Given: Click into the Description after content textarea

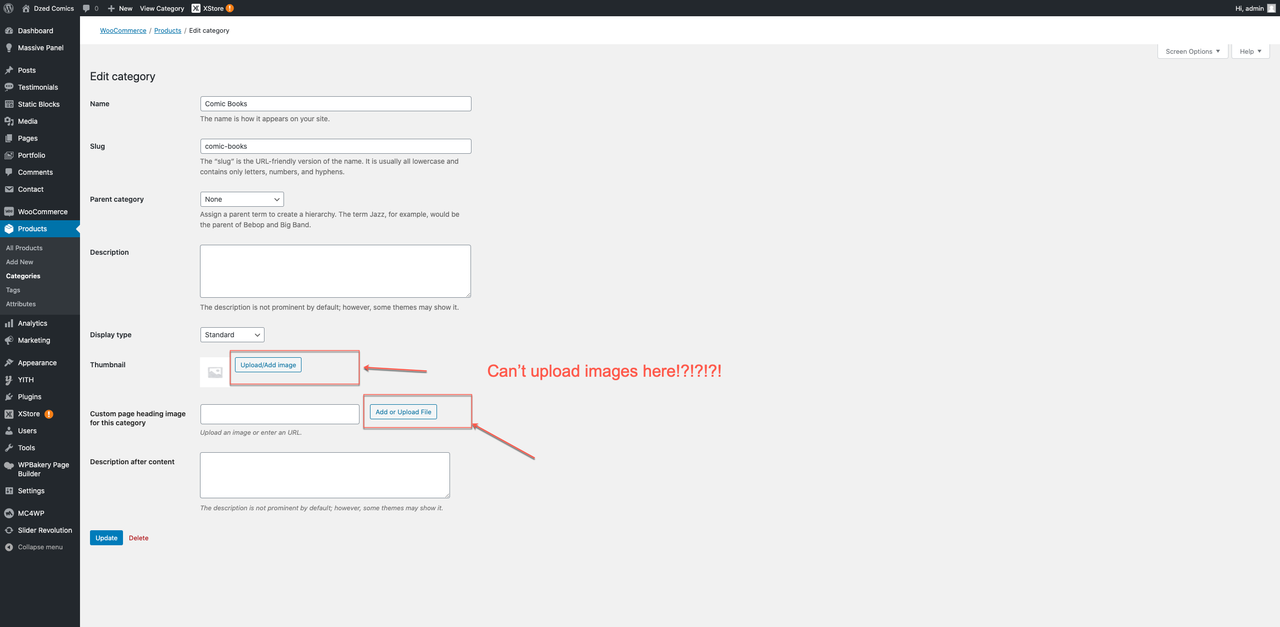Looking at the screenshot, I should [x=325, y=475].
